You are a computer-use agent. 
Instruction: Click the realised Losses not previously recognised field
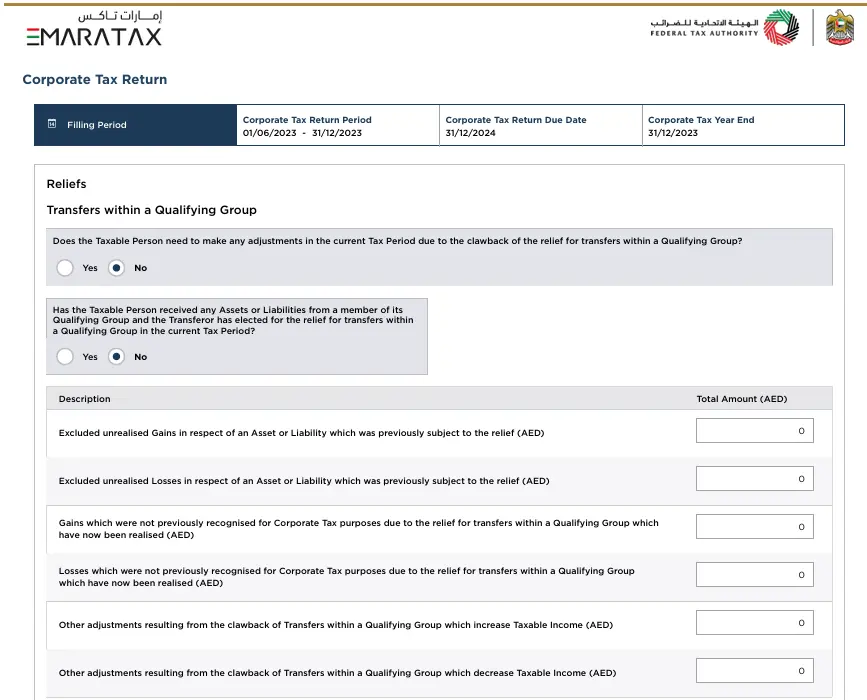coord(754,575)
